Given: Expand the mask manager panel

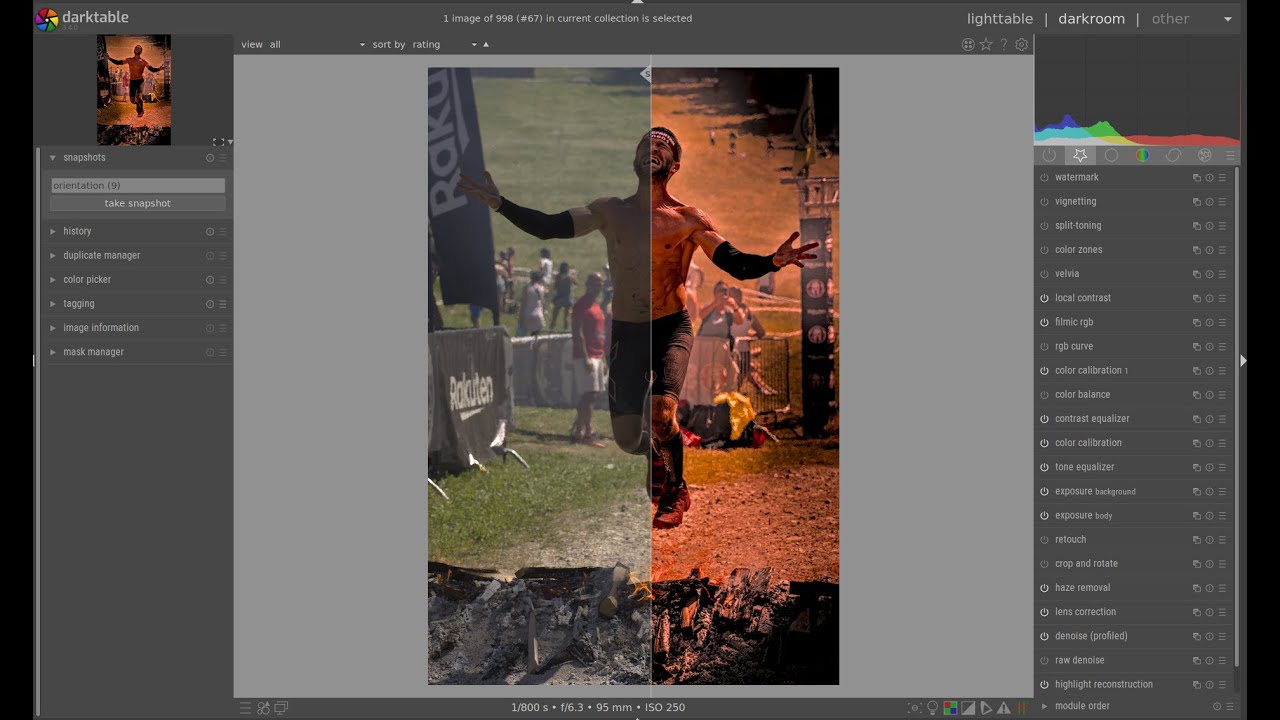Looking at the screenshot, I should click(x=53, y=352).
